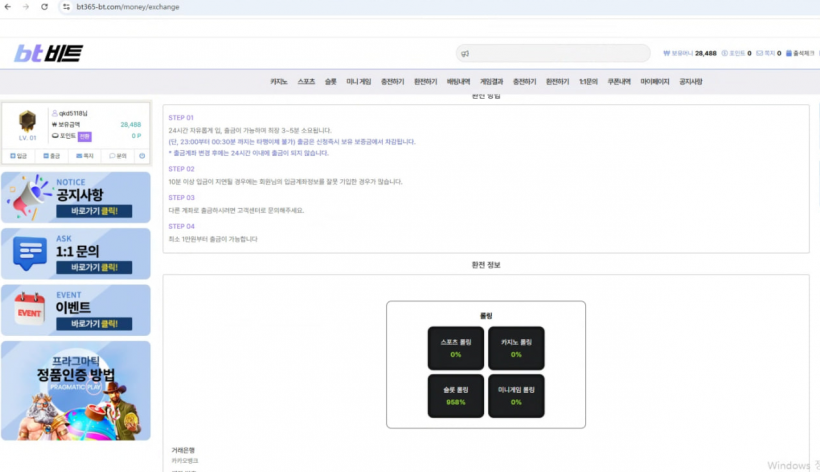
Task: Click the megaphone icon on NOTICE banner
Action: pos(29,197)
